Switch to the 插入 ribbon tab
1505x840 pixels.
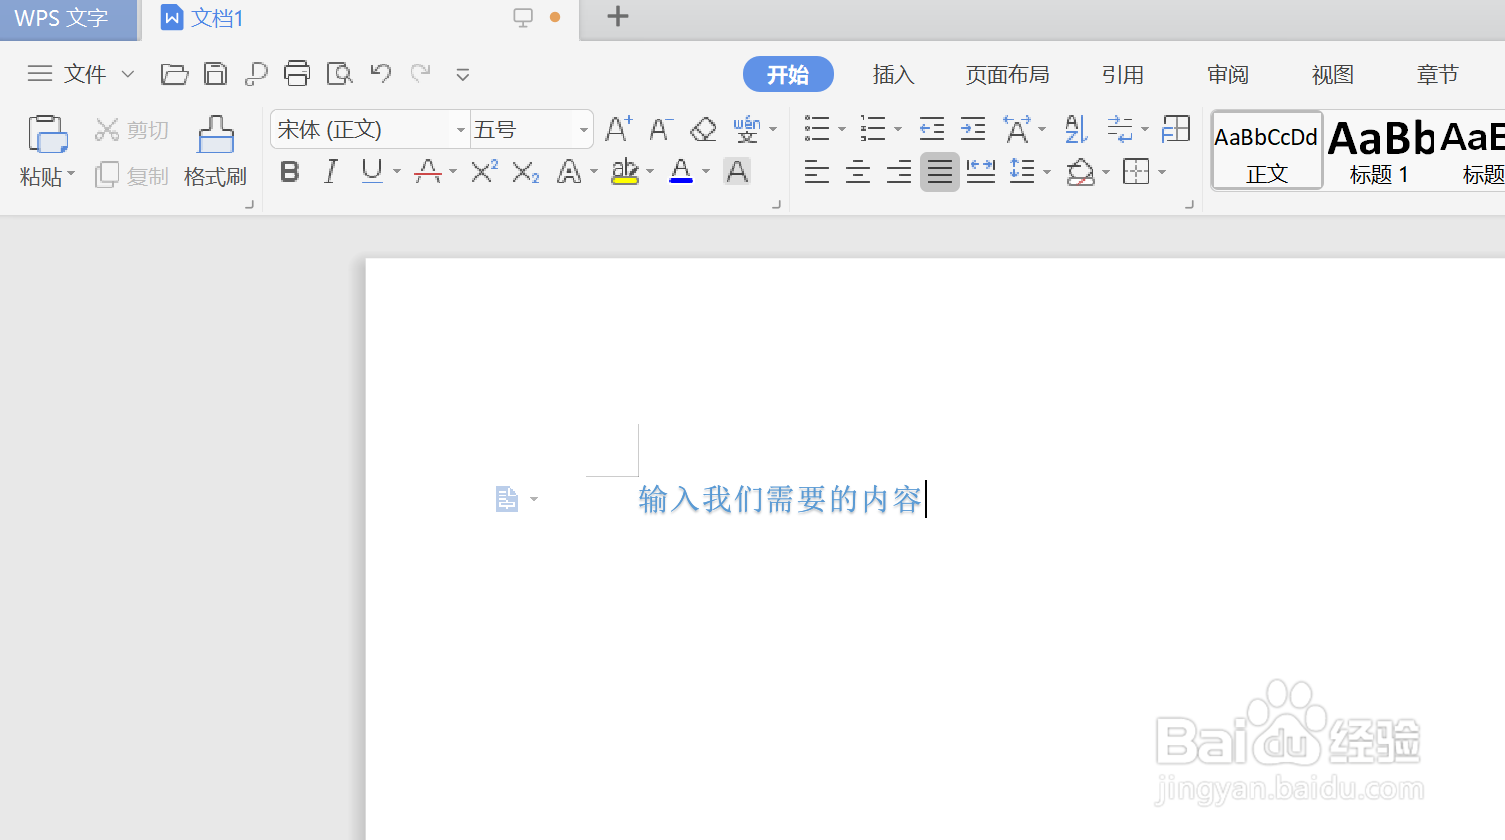893,73
